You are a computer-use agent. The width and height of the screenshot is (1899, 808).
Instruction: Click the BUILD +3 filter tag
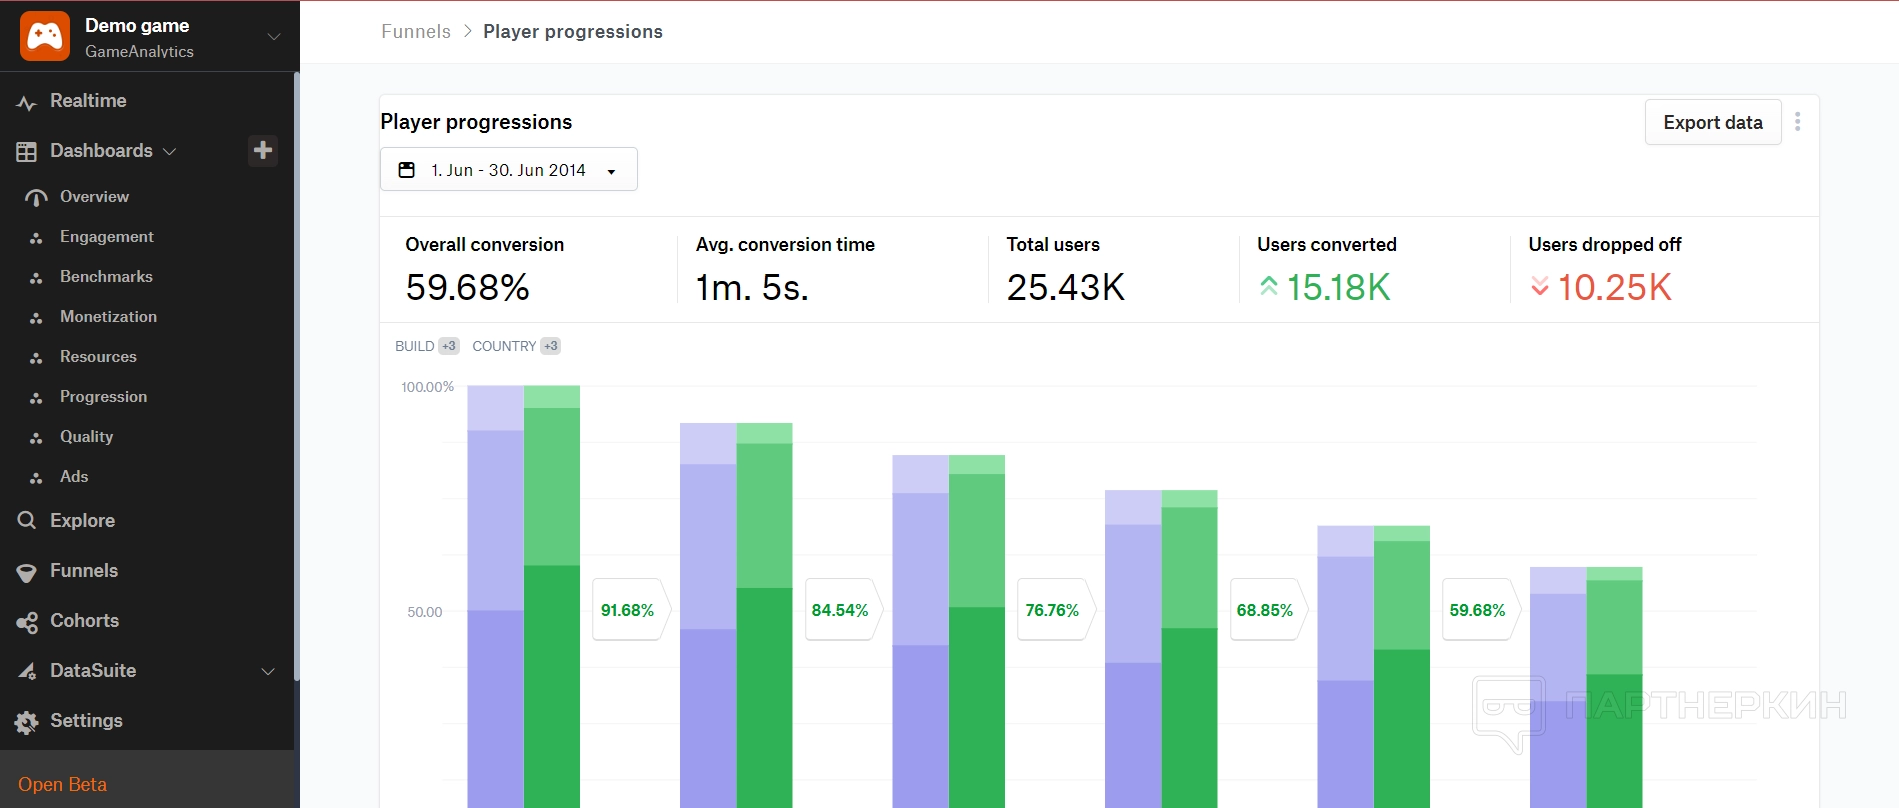point(426,346)
